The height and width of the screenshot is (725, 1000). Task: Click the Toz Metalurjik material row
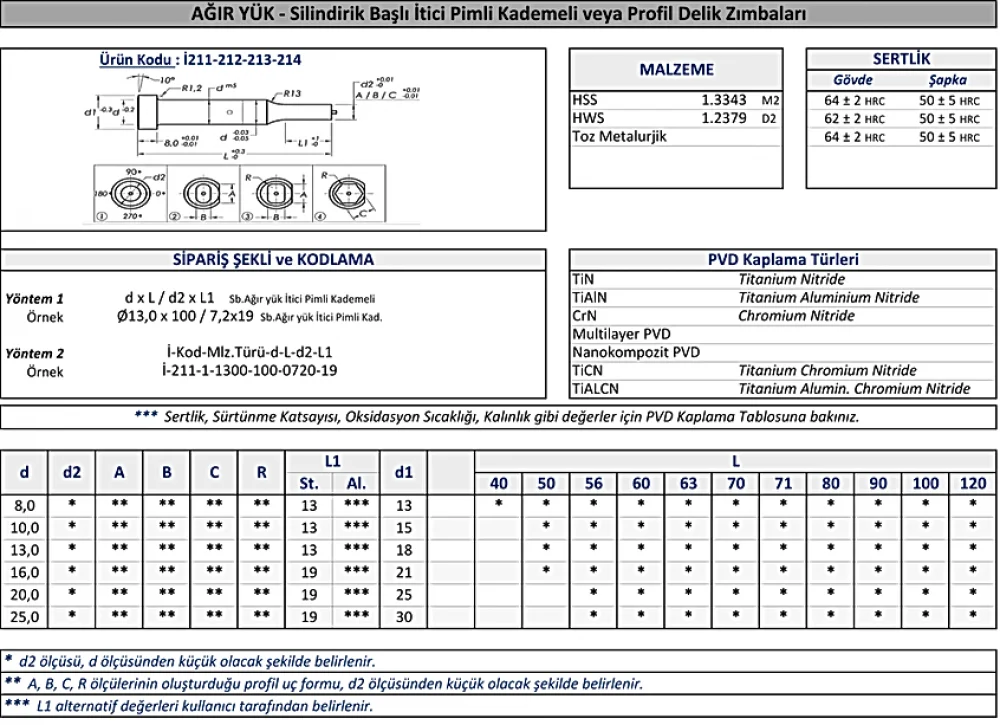(x=676, y=136)
